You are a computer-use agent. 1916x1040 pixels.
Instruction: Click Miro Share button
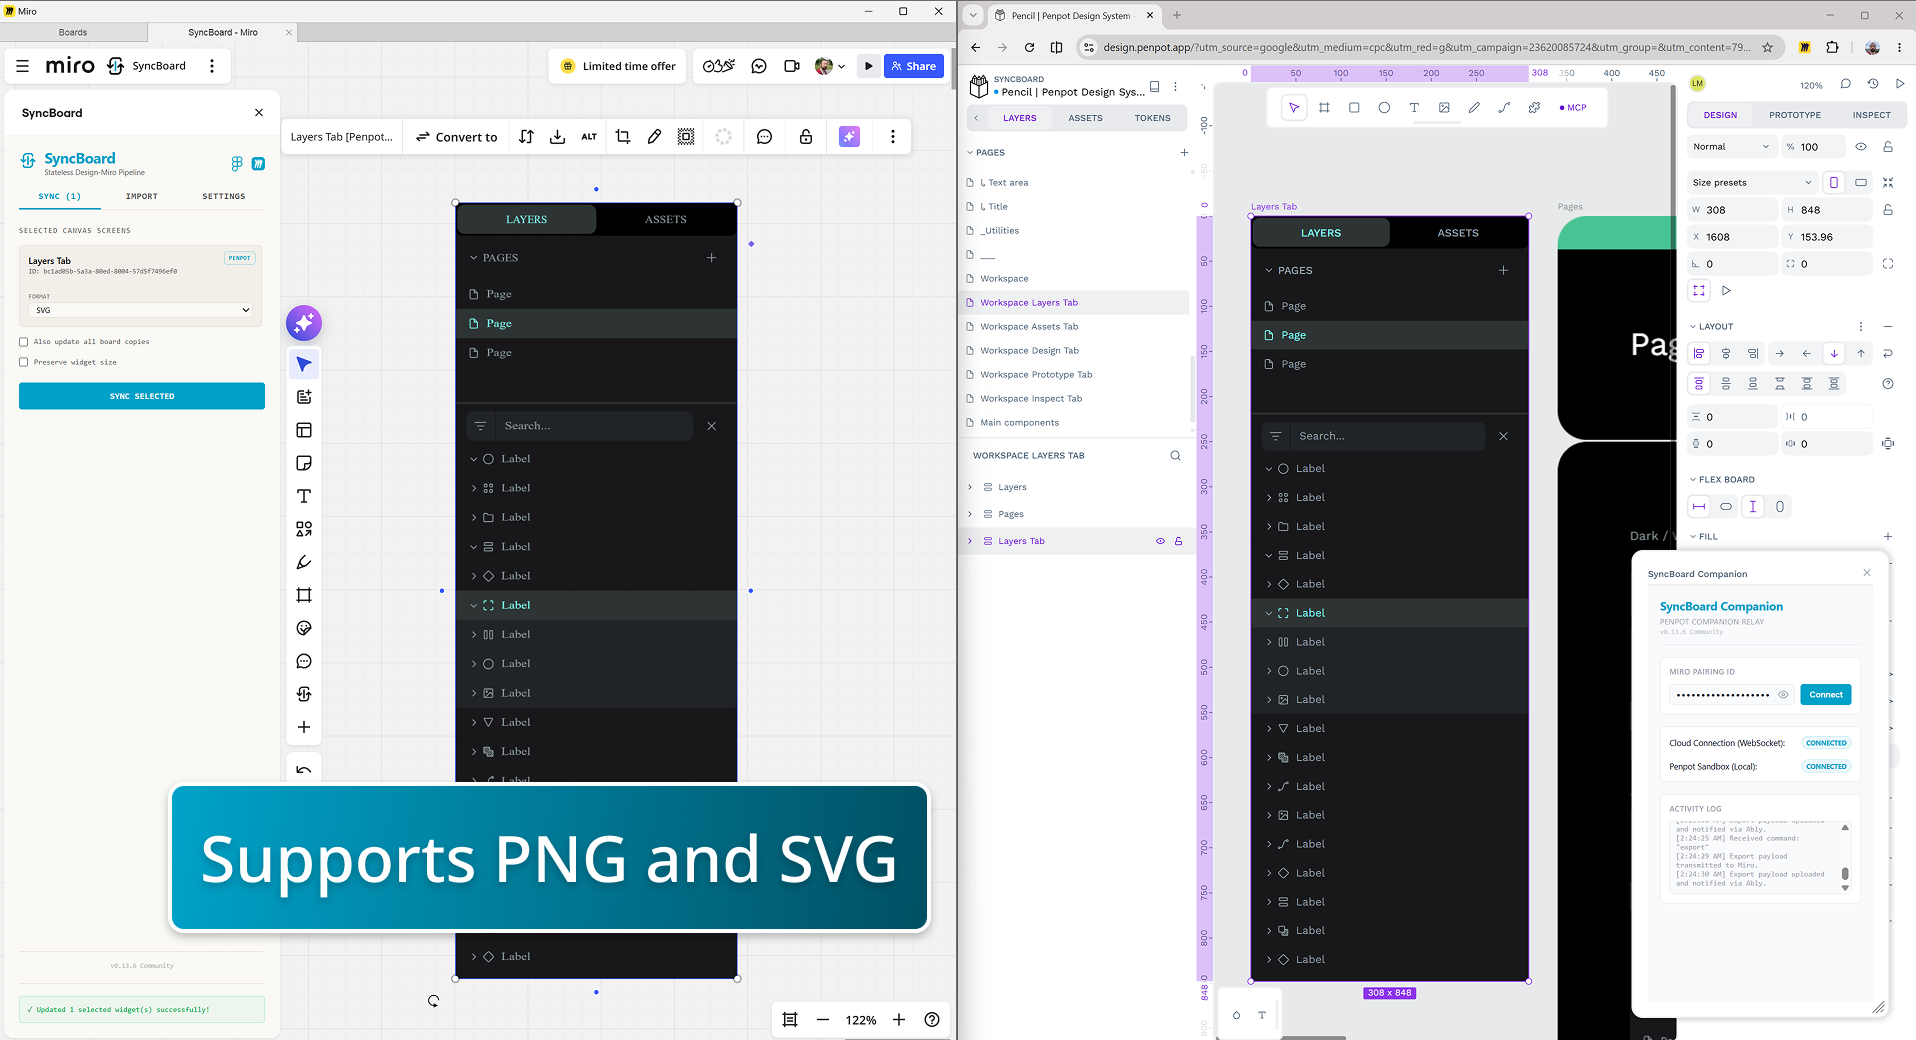914,66
